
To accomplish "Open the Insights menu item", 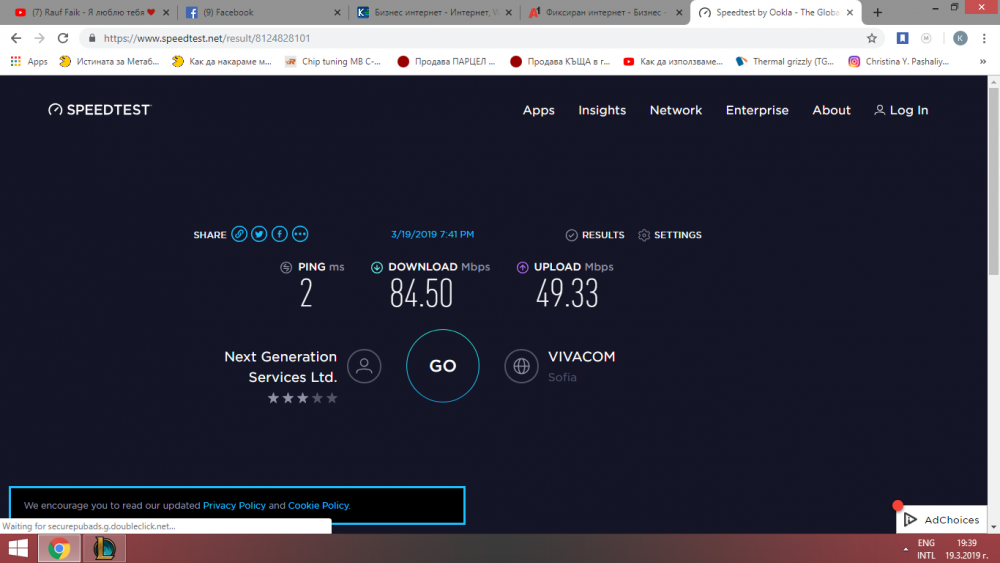I will [x=602, y=110].
